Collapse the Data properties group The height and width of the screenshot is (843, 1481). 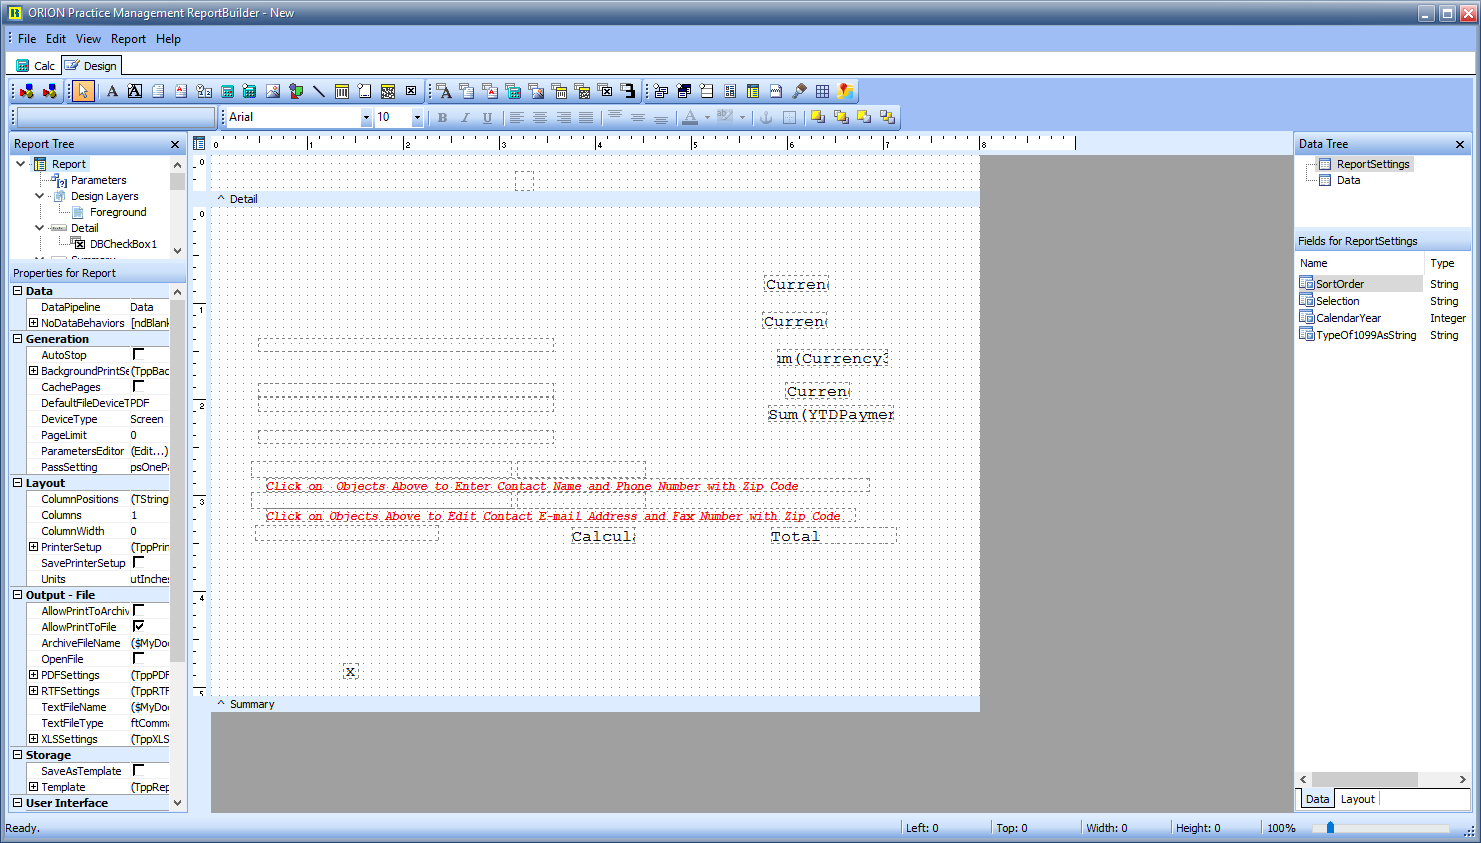tap(17, 291)
